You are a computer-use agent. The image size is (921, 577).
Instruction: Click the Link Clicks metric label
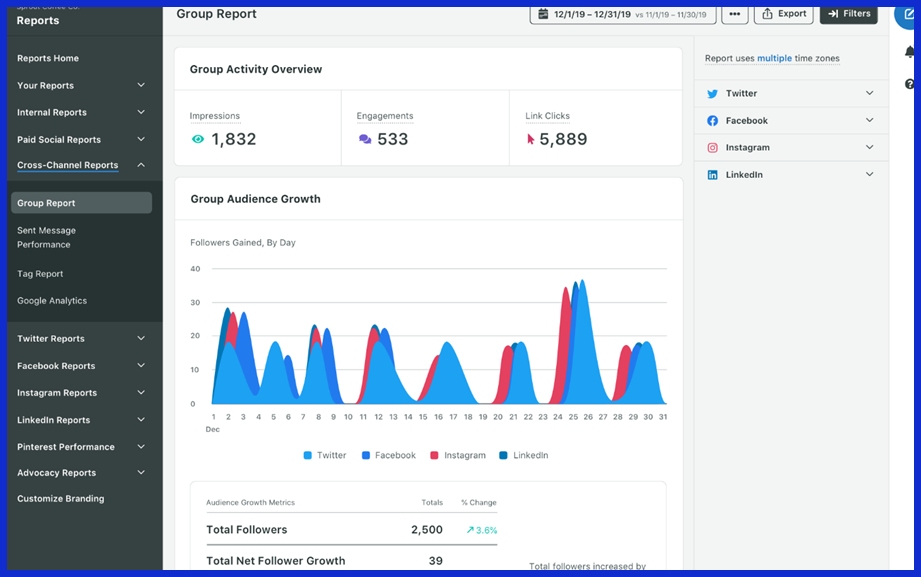(547, 116)
